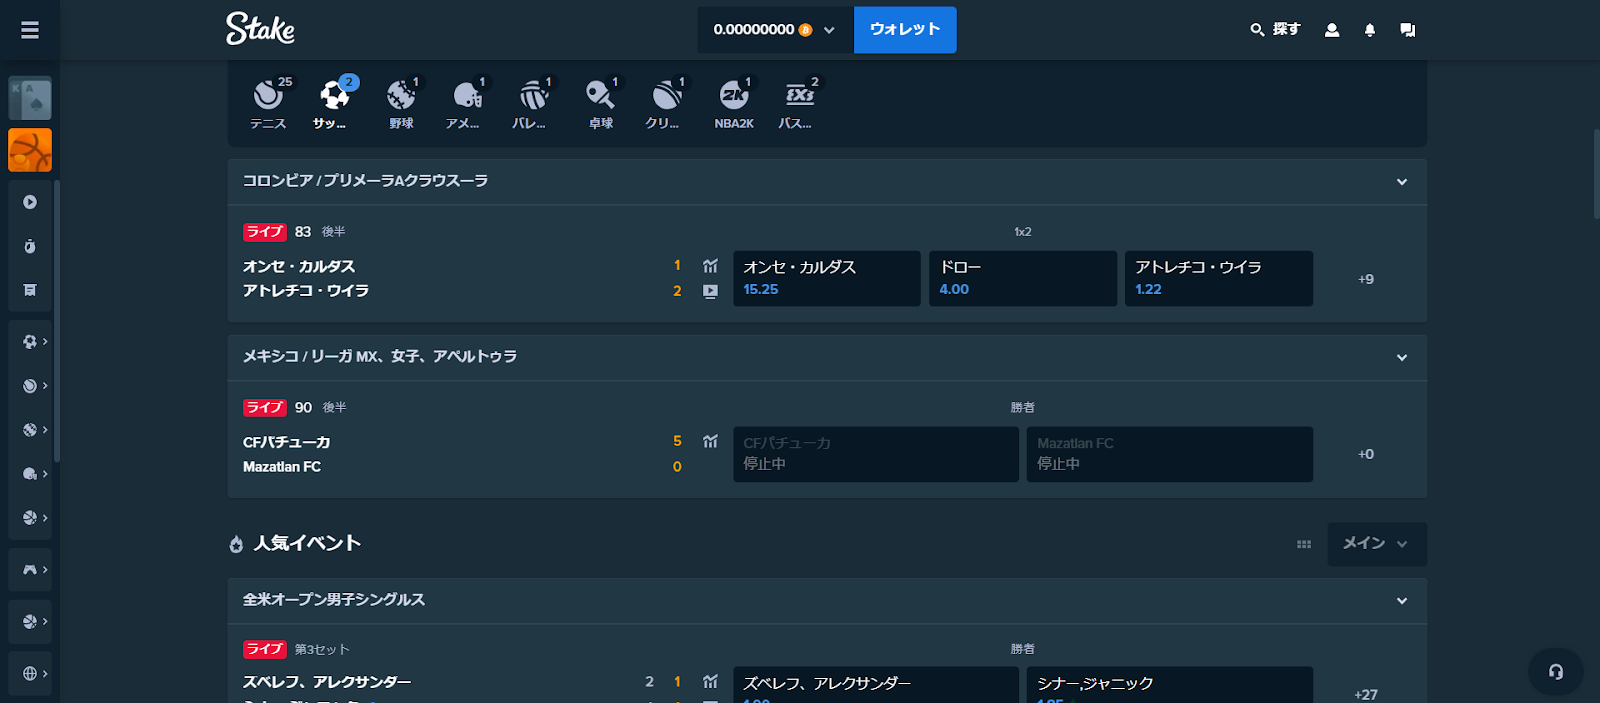This screenshot has height=703, width=1600.
Task: Bet on シナー,ジャニック winner odds
Action: point(1170,685)
